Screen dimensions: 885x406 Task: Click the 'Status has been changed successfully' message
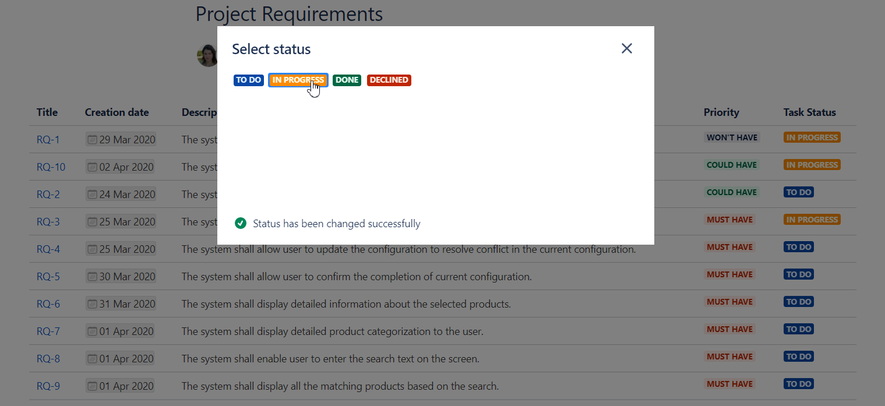(x=336, y=224)
